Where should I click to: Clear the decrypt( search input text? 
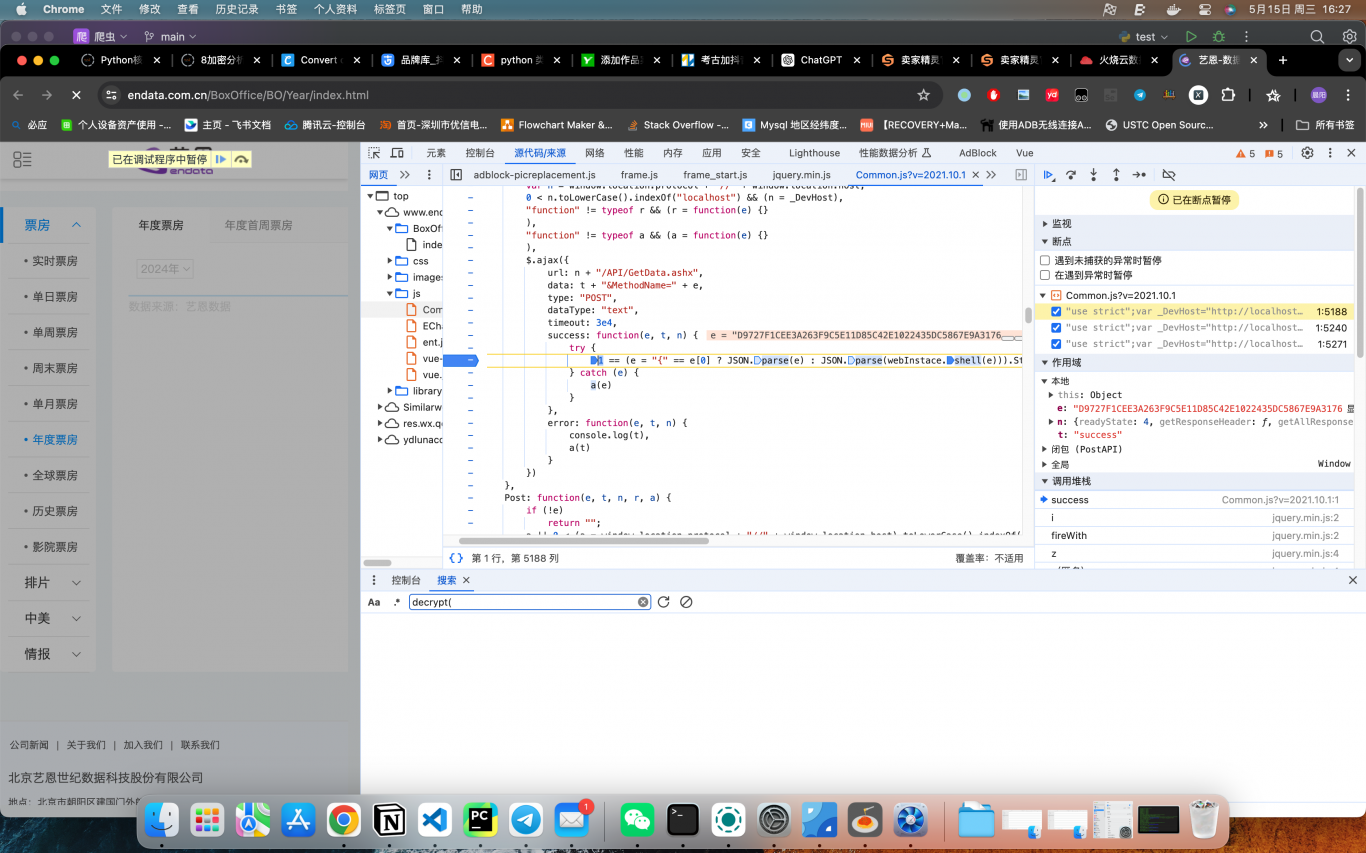[x=643, y=602]
